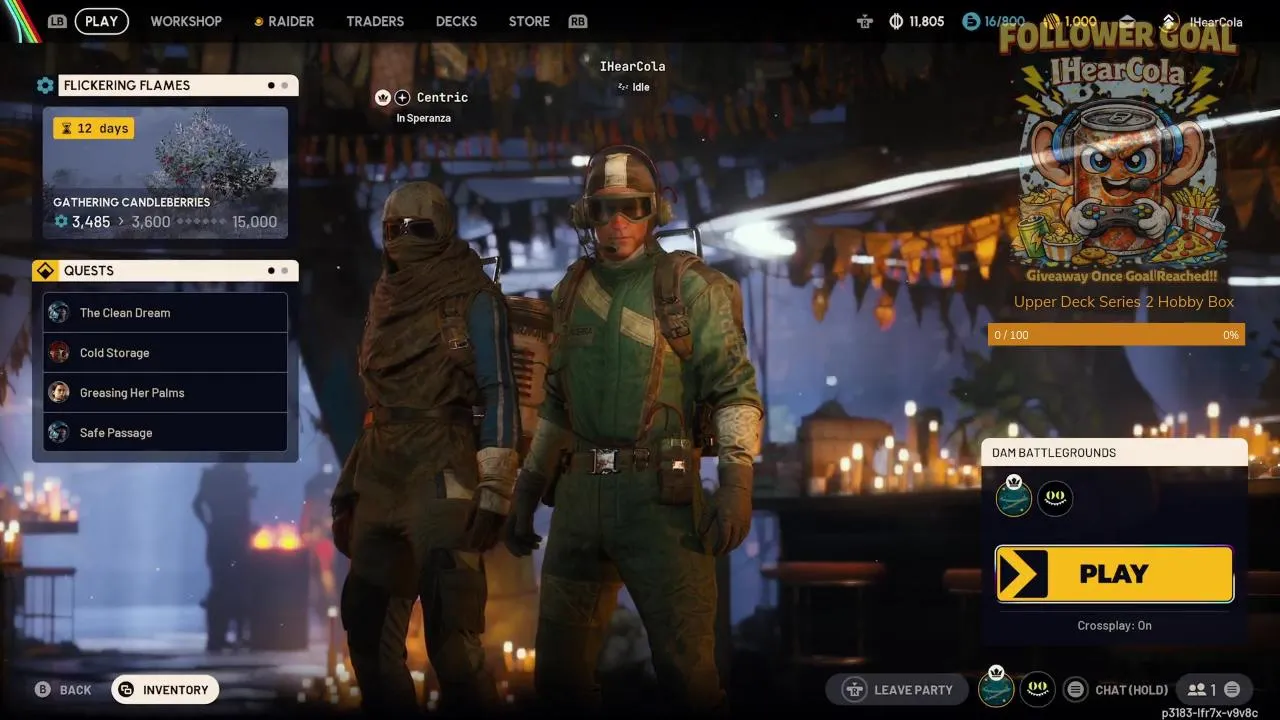
Task: Click the leader avatar in Dam Battlegrounds panel
Action: click(1014, 497)
